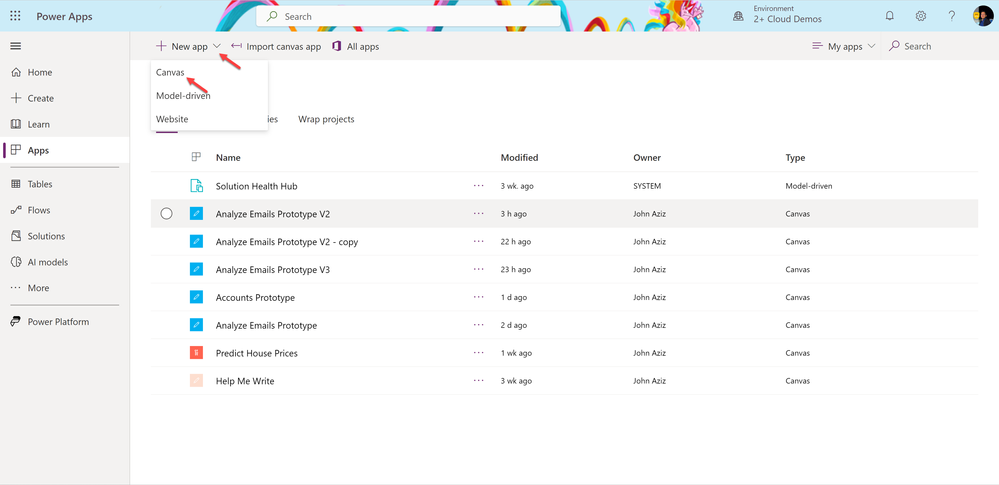Open more options for Help Me Write
Viewport: 999px width, 485px height.
tap(479, 381)
